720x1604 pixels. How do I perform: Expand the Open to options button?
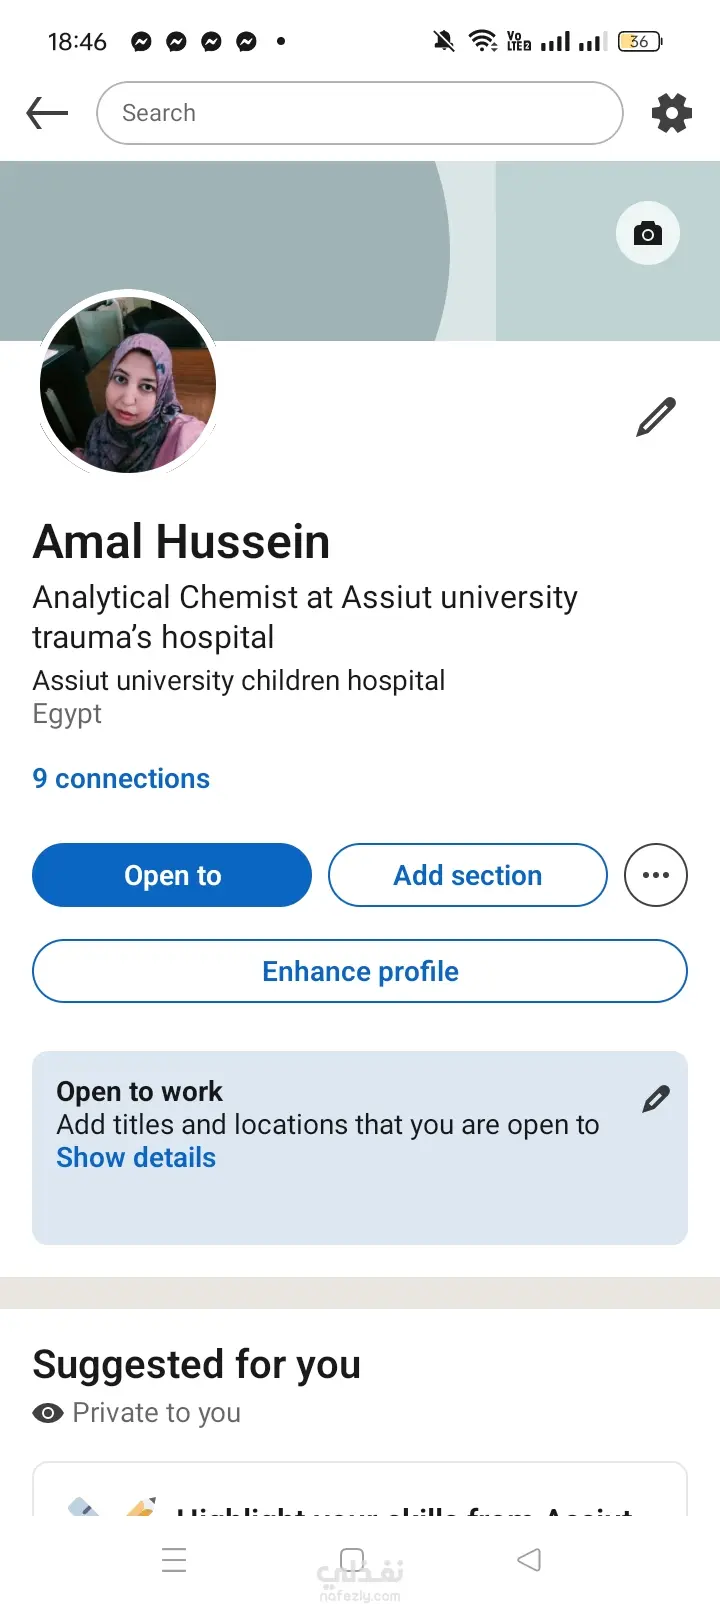[x=172, y=875]
